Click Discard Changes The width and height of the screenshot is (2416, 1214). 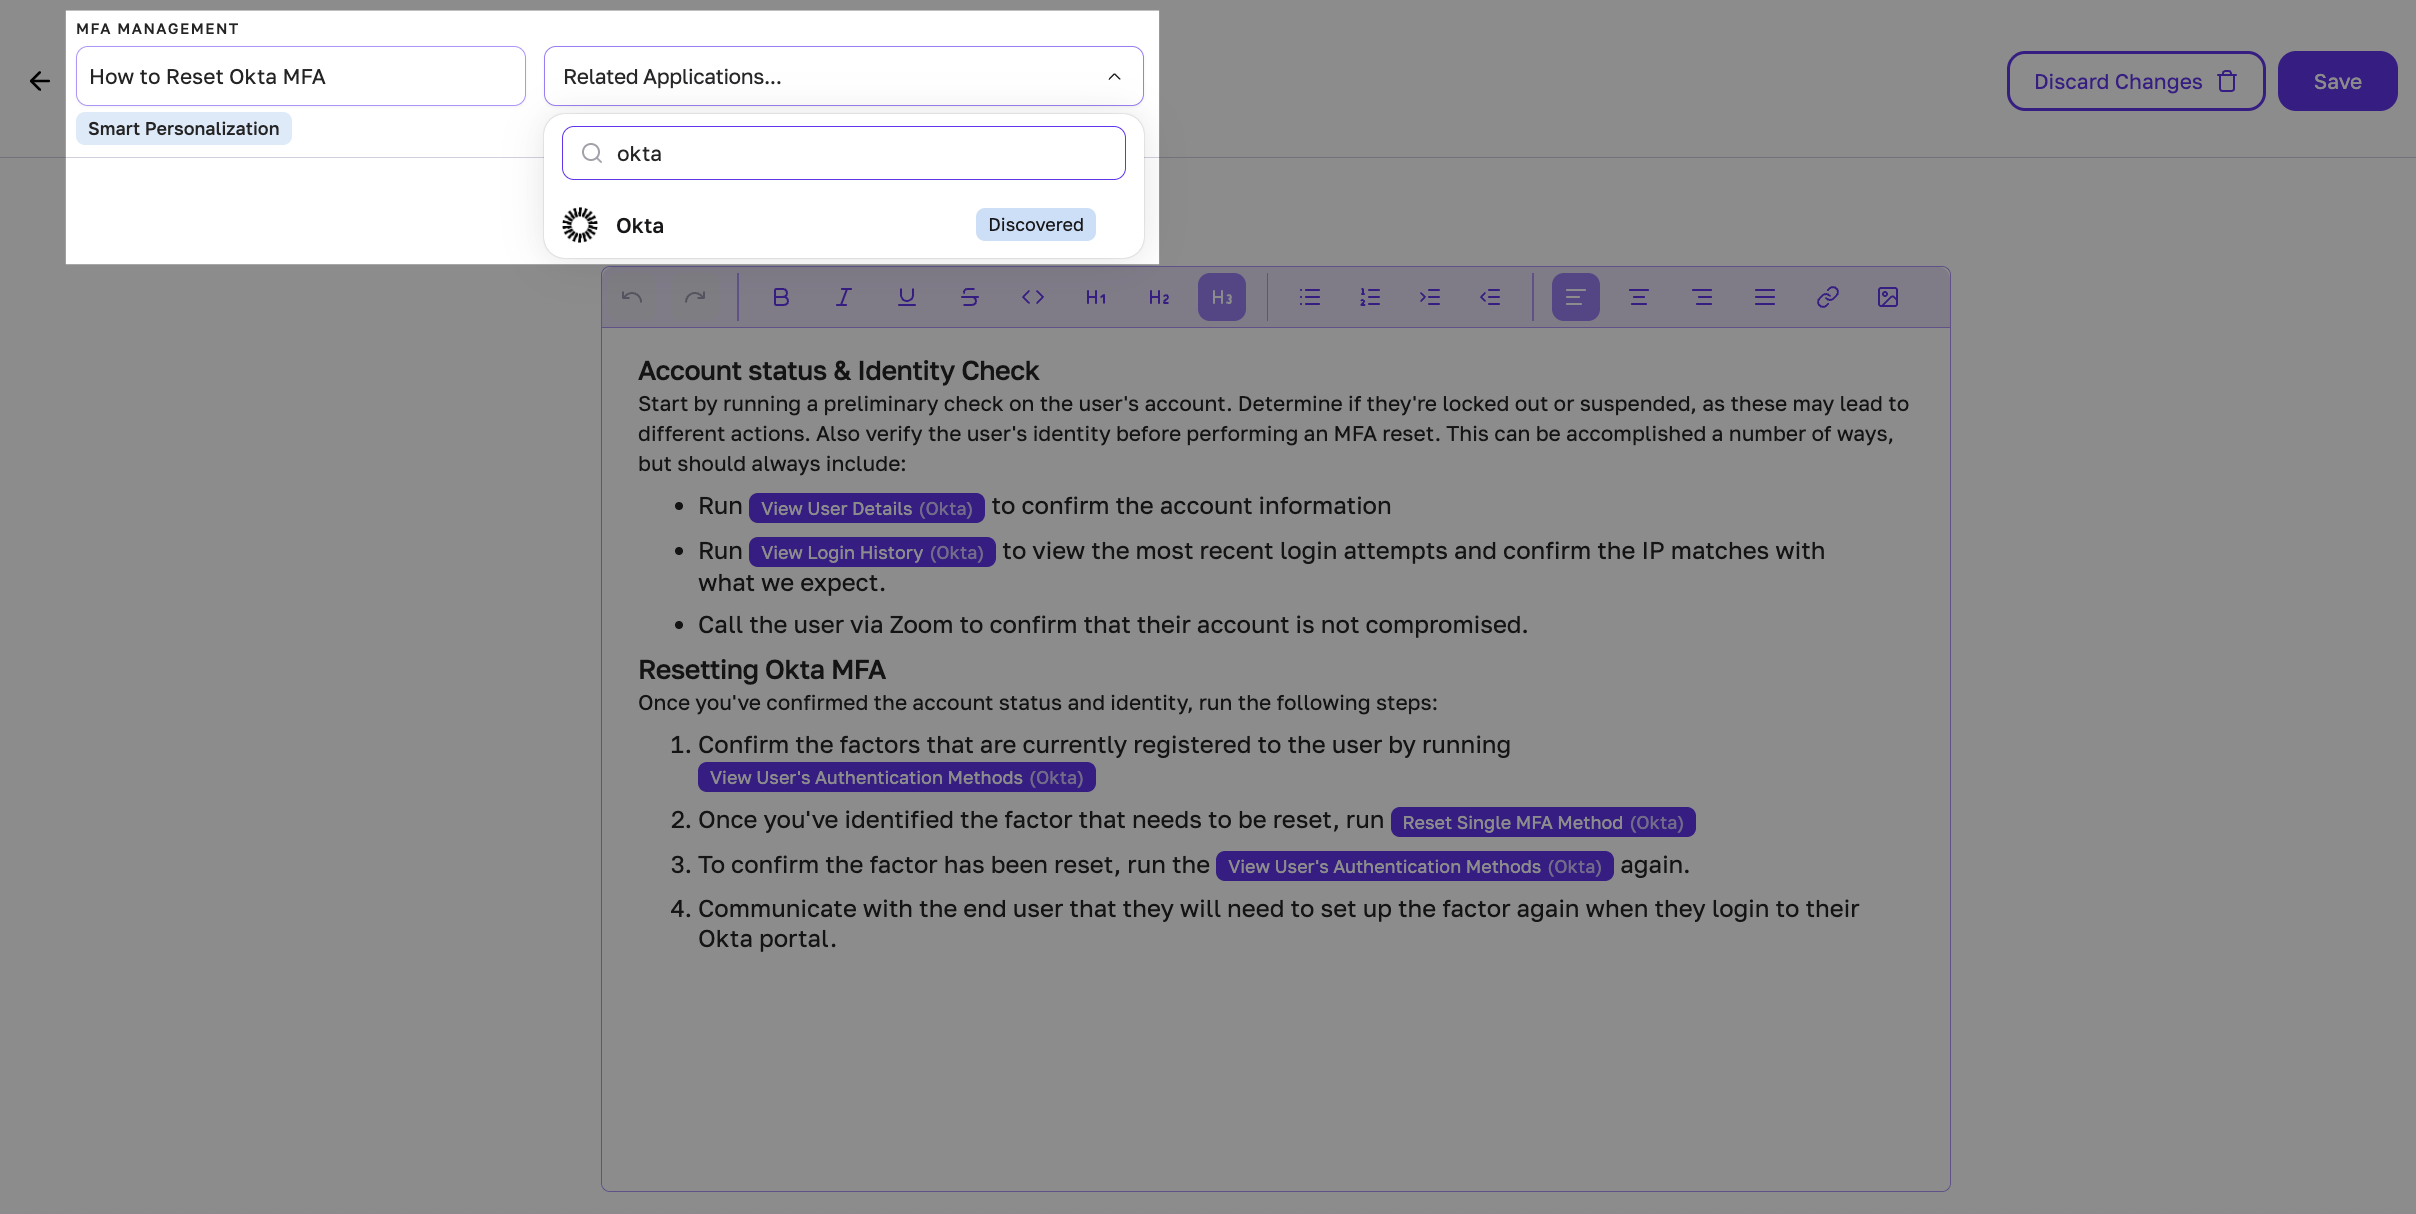(2133, 80)
